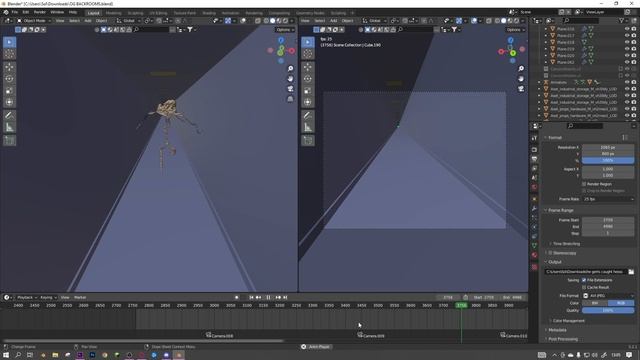Open the Global transform orientation dropdown left
The image size is (640, 360).
point(129,20)
